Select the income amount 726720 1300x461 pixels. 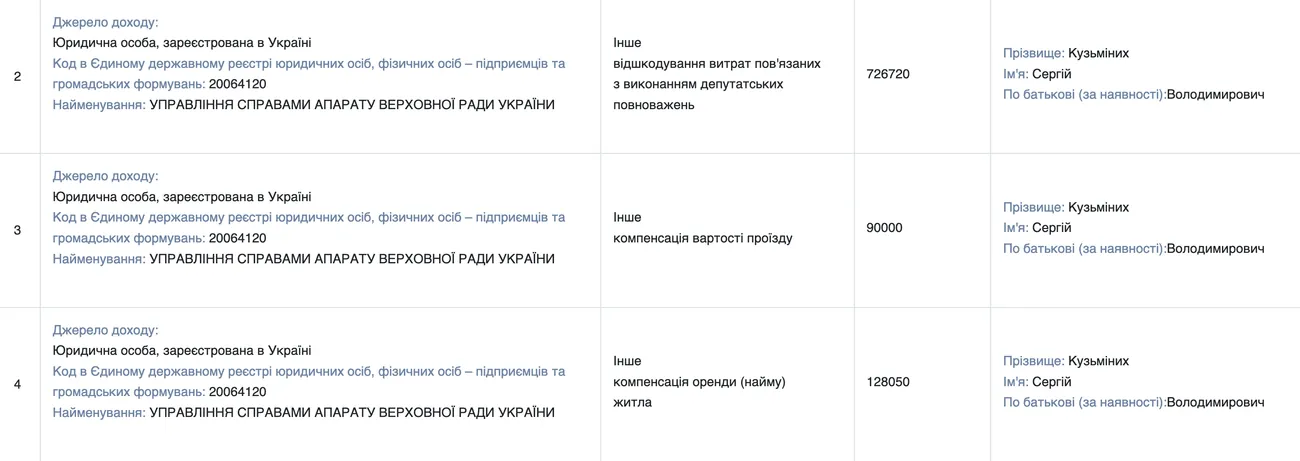tap(888, 74)
